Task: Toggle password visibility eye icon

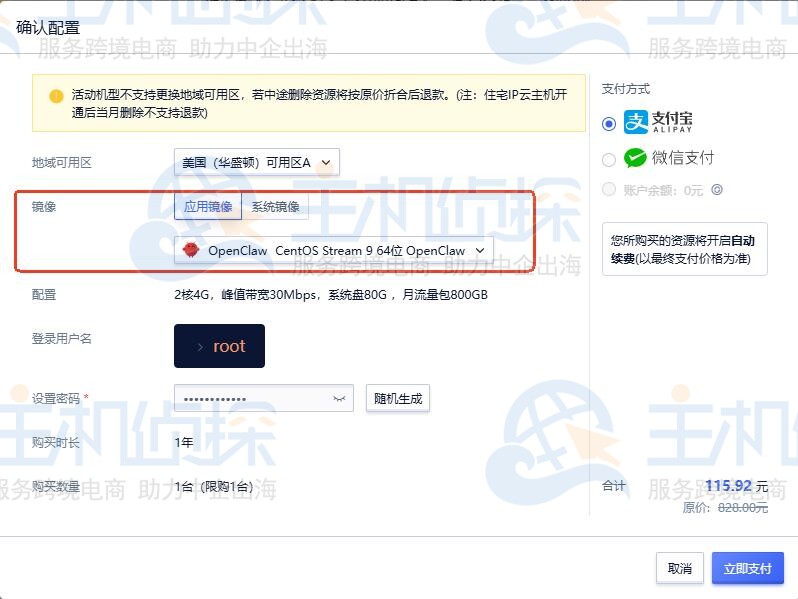Action: (x=339, y=398)
